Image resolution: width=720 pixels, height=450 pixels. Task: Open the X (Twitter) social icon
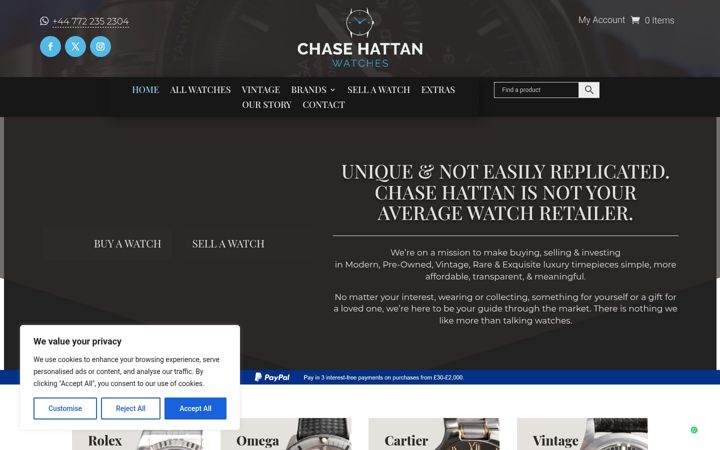pos(75,46)
